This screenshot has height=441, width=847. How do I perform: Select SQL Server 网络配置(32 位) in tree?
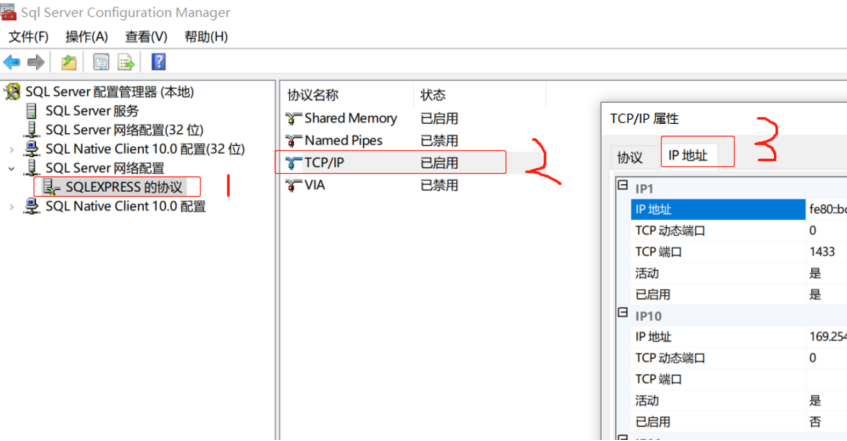124,130
